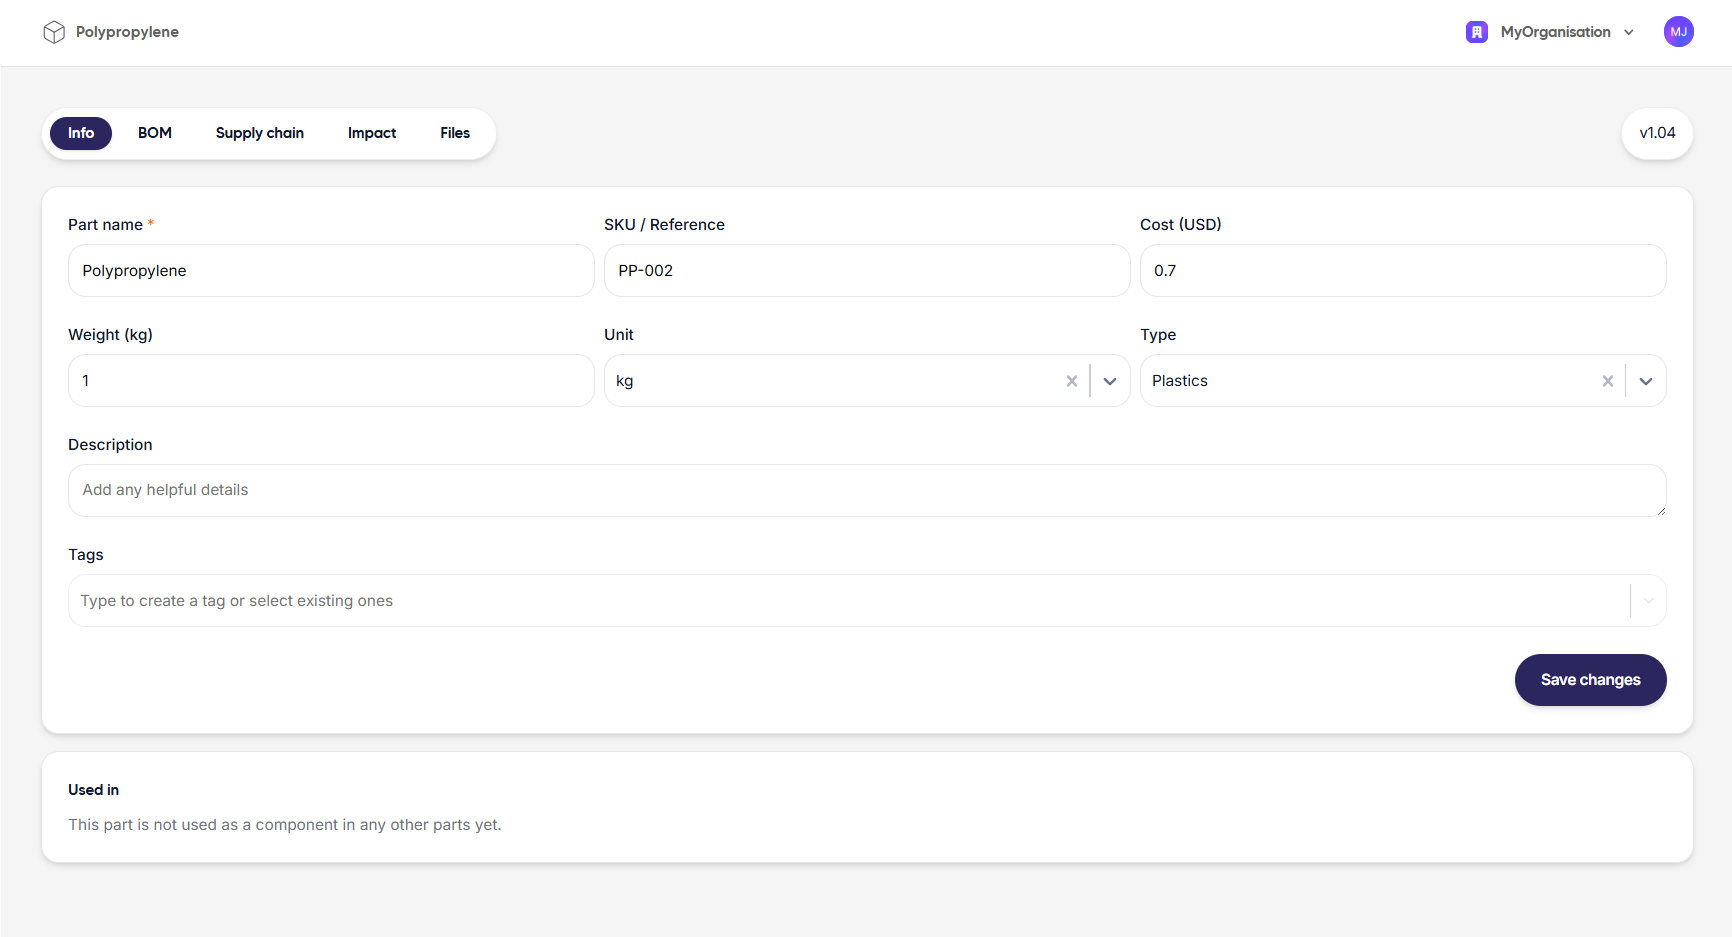Clear the kg unit selection

tap(1072, 381)
